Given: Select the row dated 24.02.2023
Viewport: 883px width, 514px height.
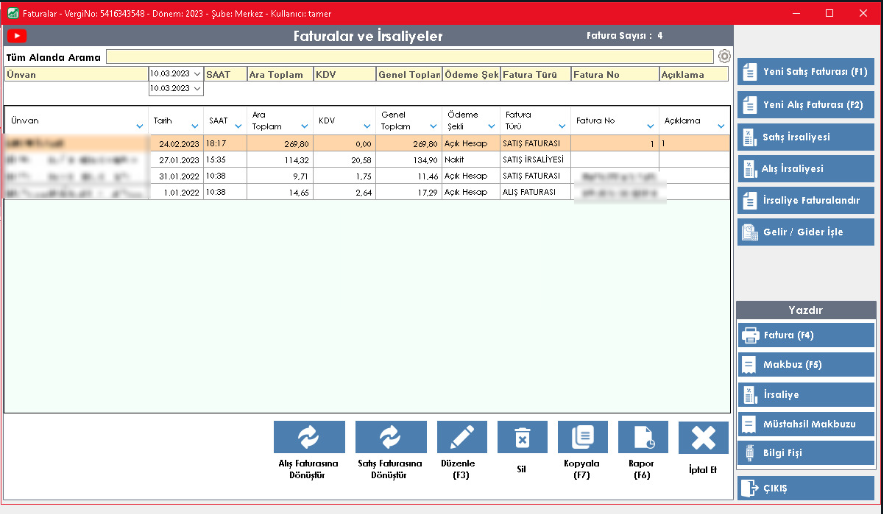Looking at the screenshot, I should [367, 144].
